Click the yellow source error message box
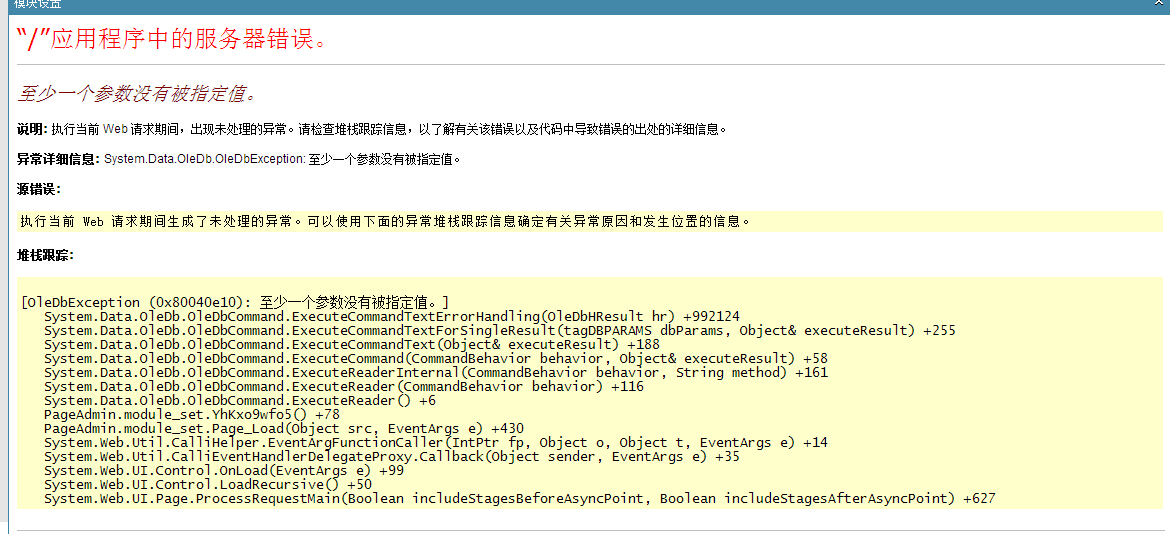The image size is (1170, 534). 590,221
